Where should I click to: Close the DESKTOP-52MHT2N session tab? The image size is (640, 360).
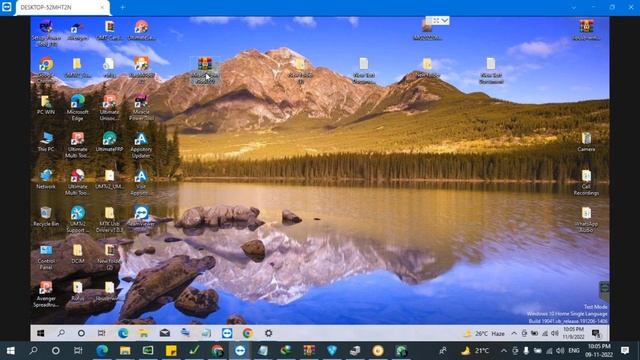coord(102,7)
